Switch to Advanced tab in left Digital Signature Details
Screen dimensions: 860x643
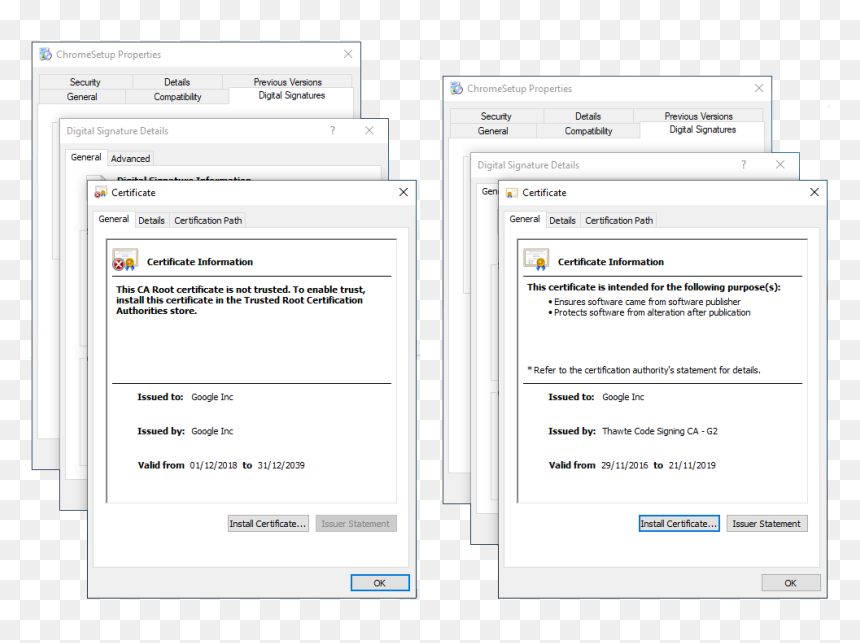(130, 159)
